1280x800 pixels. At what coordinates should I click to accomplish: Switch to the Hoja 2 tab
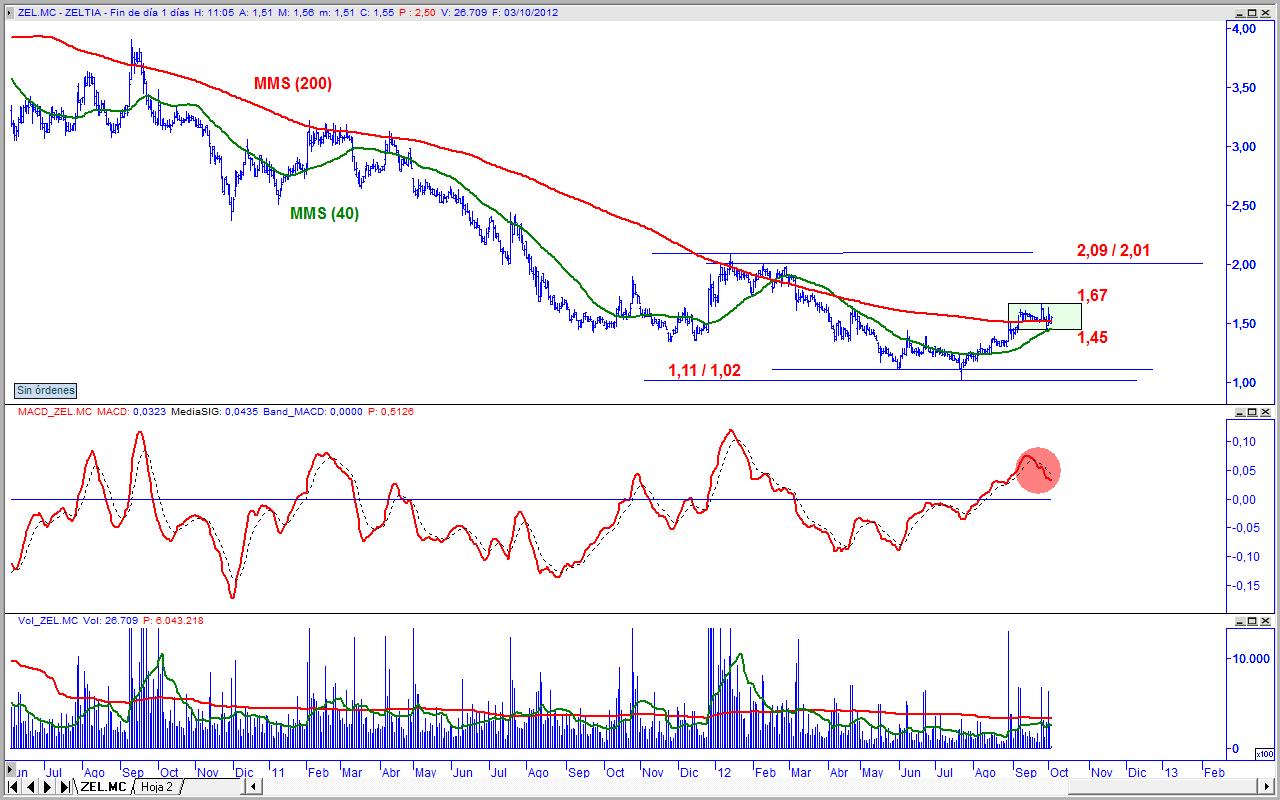[157, 787]
